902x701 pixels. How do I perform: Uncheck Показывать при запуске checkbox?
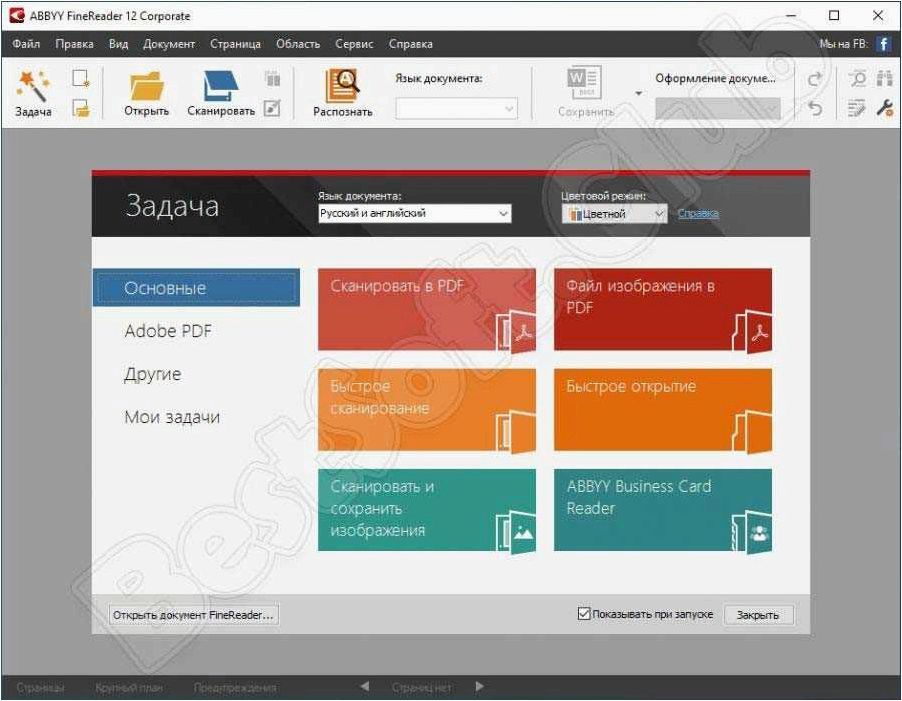[x=583, y=614]
